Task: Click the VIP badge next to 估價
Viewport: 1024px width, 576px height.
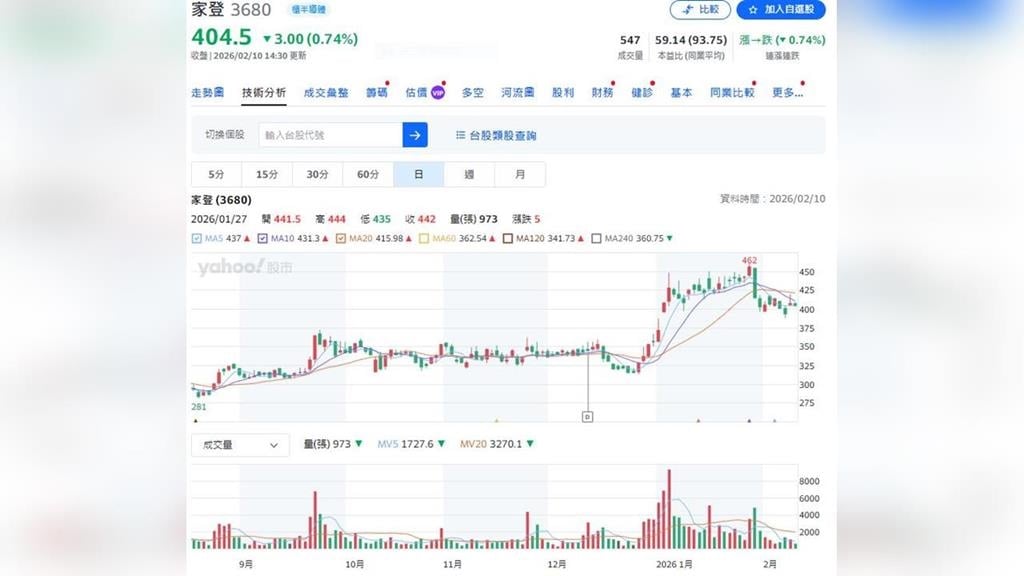Action: 437,93
